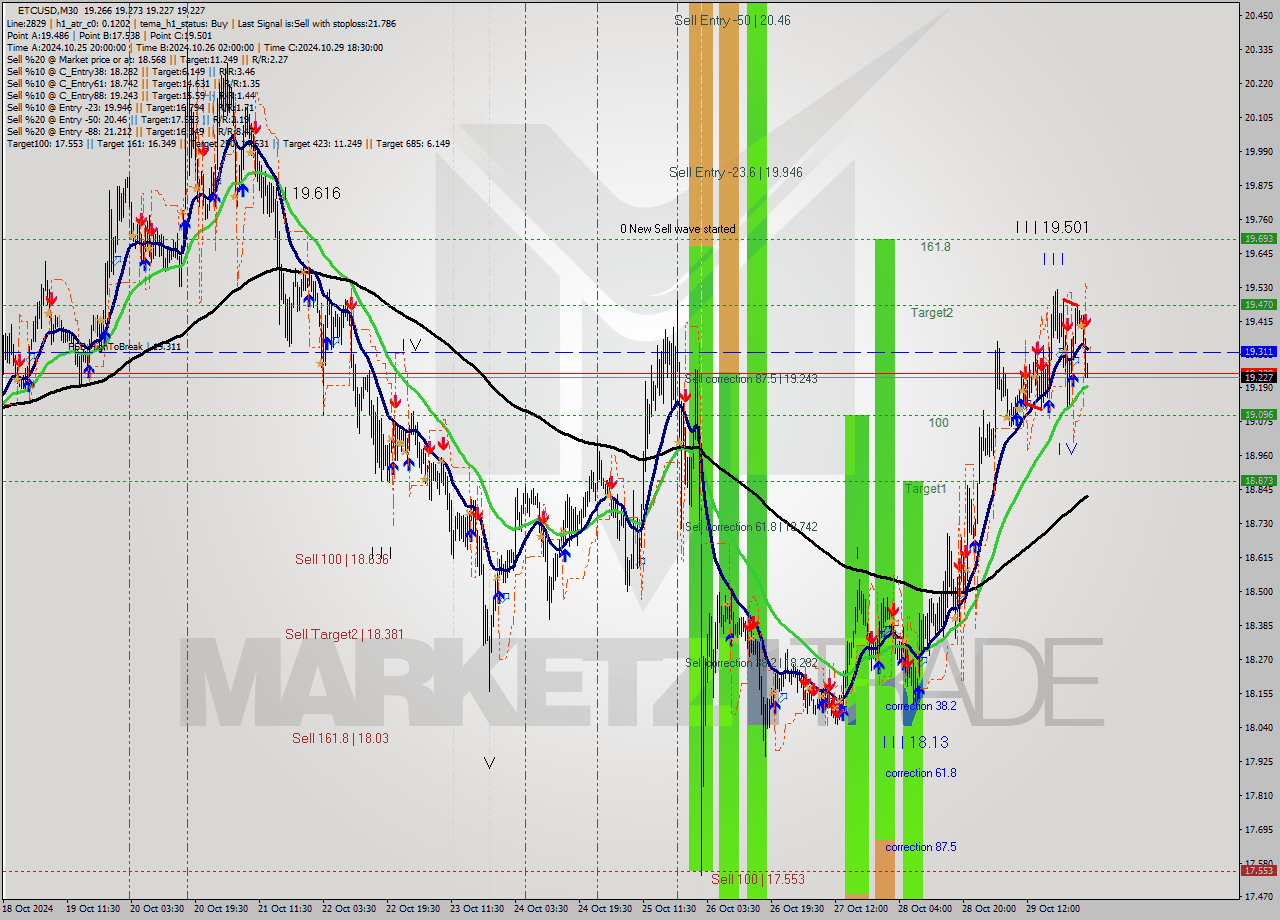Click the red 'Sell 100 | 17.553' label
The height and width of the screenshot is (920, 1280).
(757, 879)
